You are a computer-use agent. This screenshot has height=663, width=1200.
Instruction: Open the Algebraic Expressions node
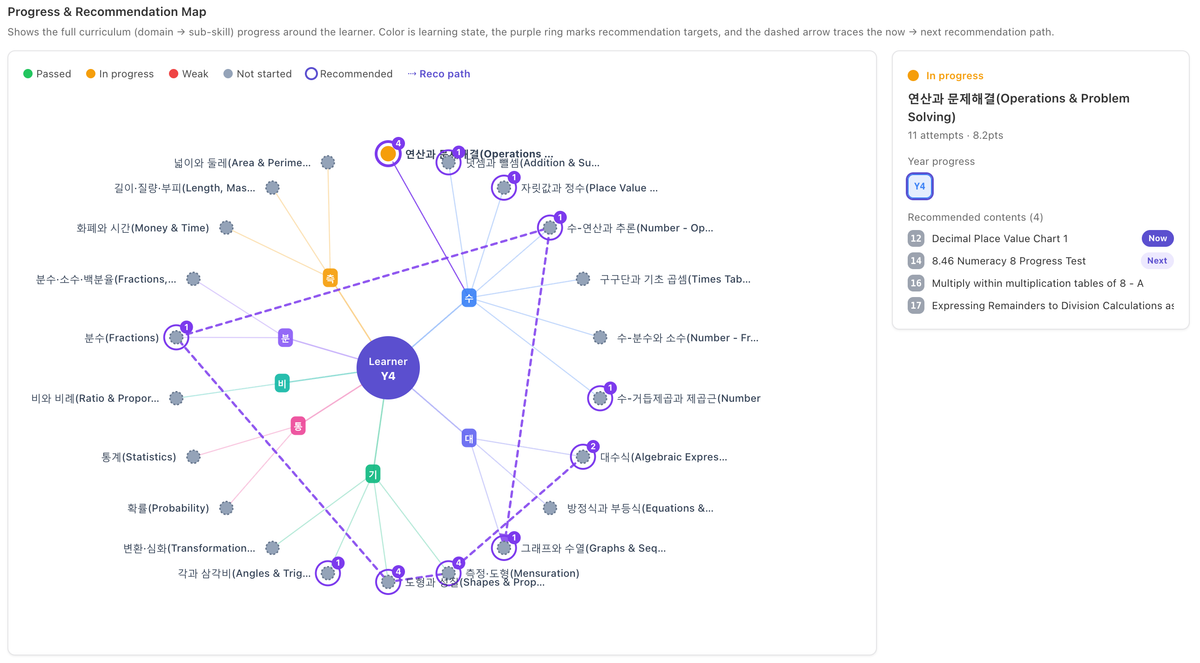pos(583,457)
